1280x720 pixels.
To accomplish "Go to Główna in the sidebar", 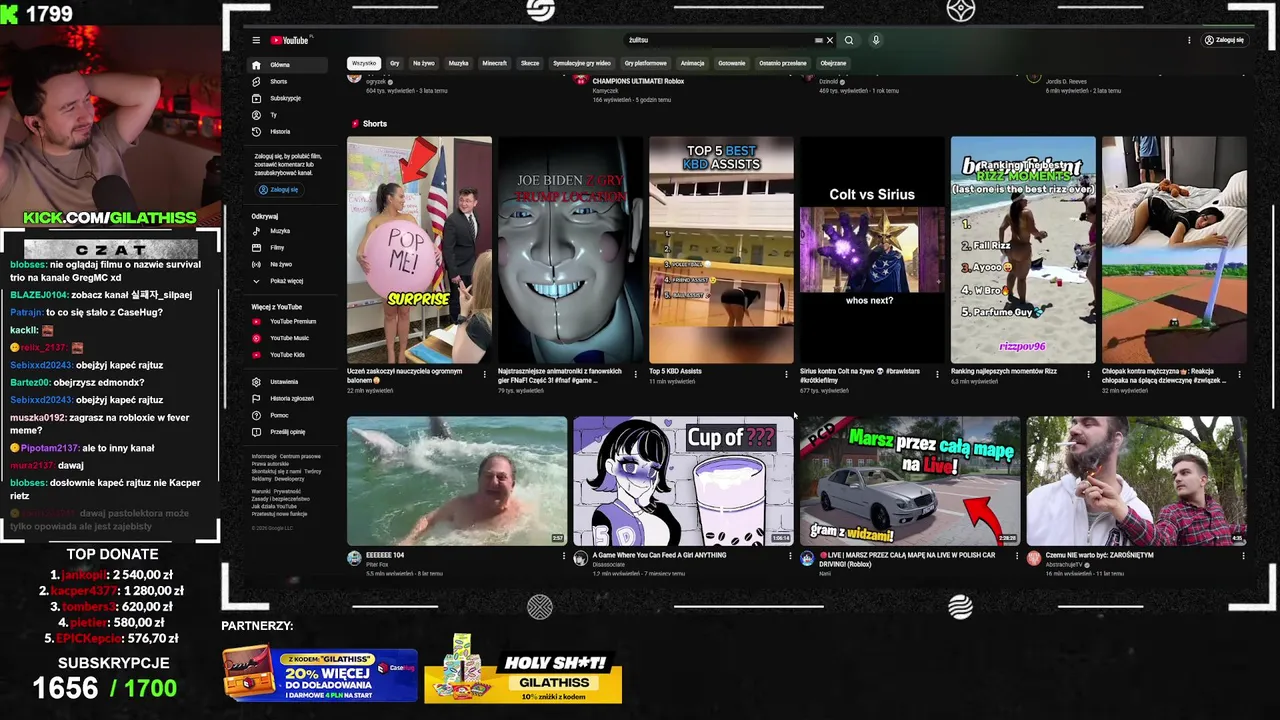I will pyautogui.click(x=287, y=65).
